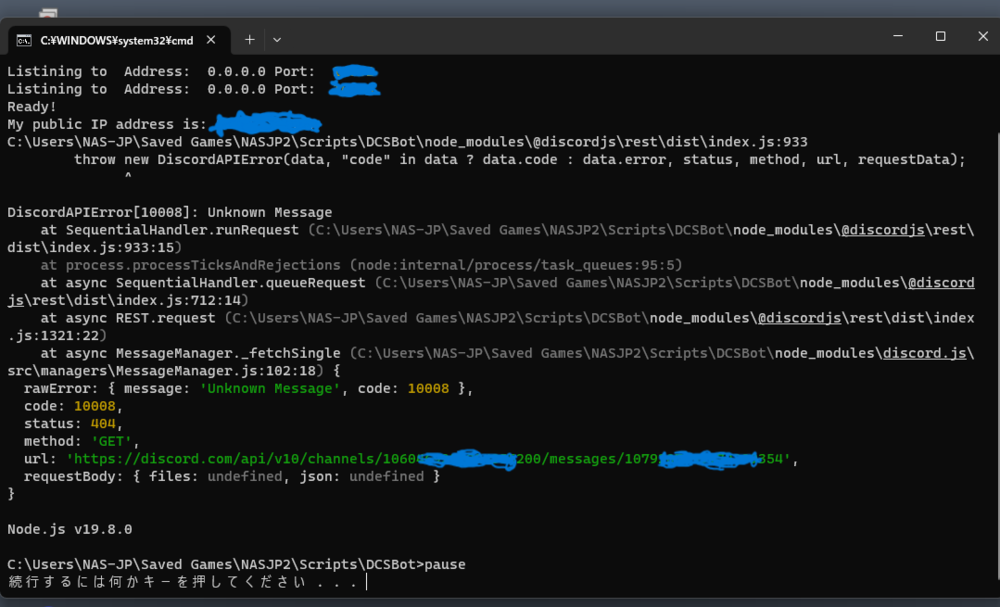Image resolution: width=1000 pixels, height=607 pixels.
Task: Click the Japanese 'press any key' prompt line
Action: [184, 581]
